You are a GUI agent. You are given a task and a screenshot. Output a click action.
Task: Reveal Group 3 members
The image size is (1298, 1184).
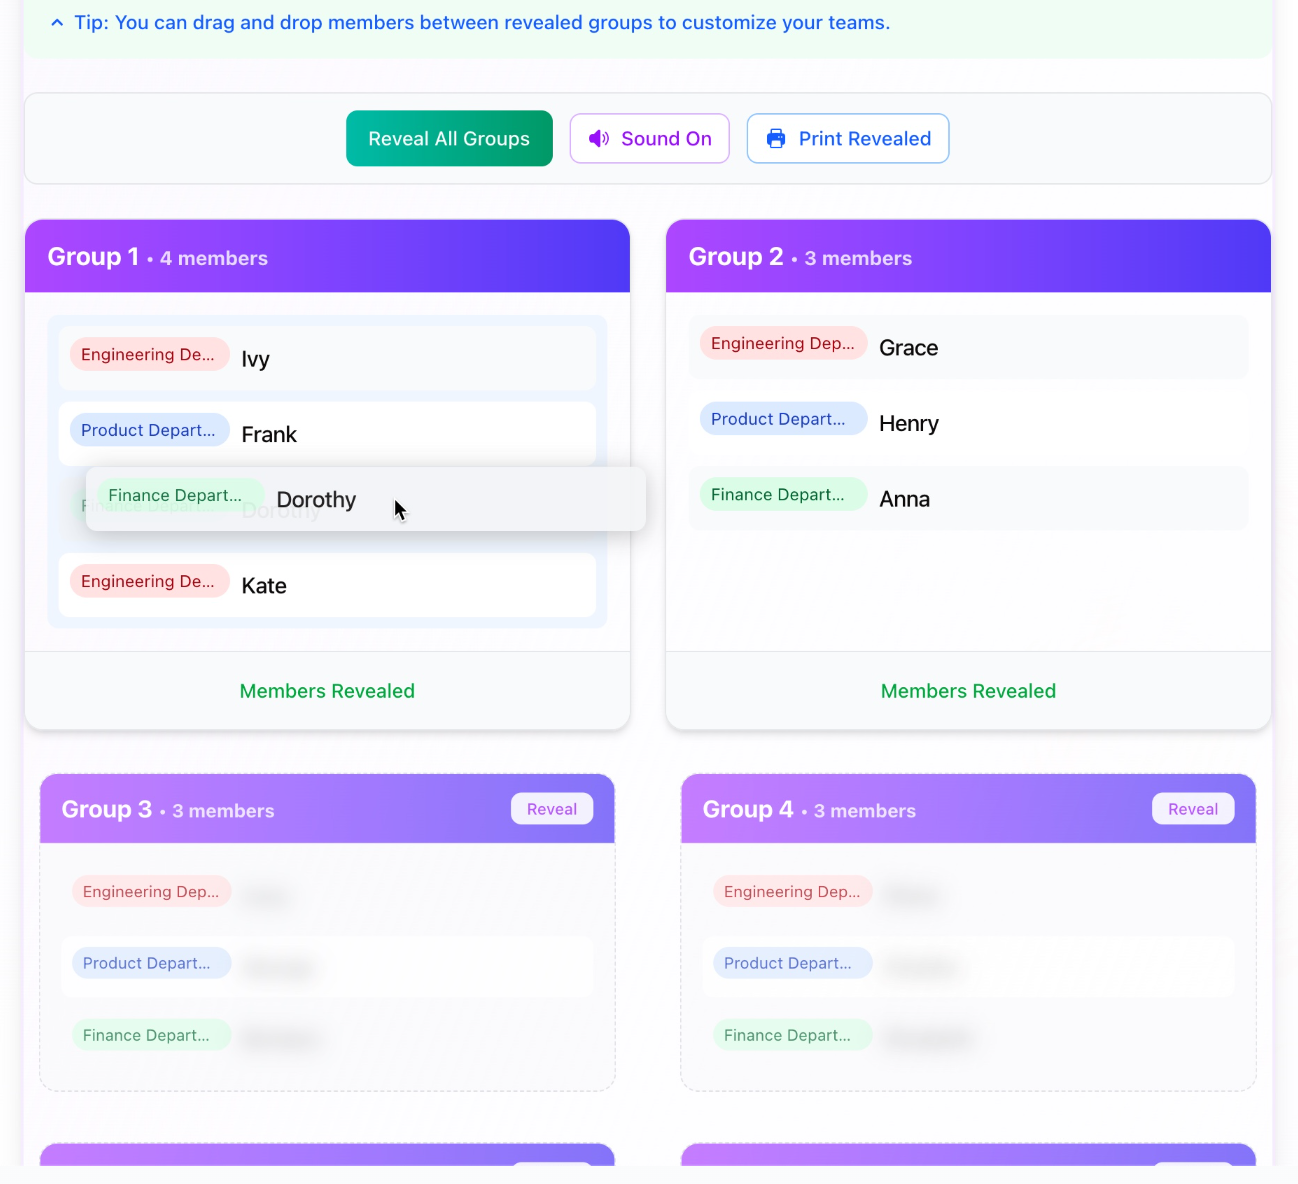coord(551,809)
